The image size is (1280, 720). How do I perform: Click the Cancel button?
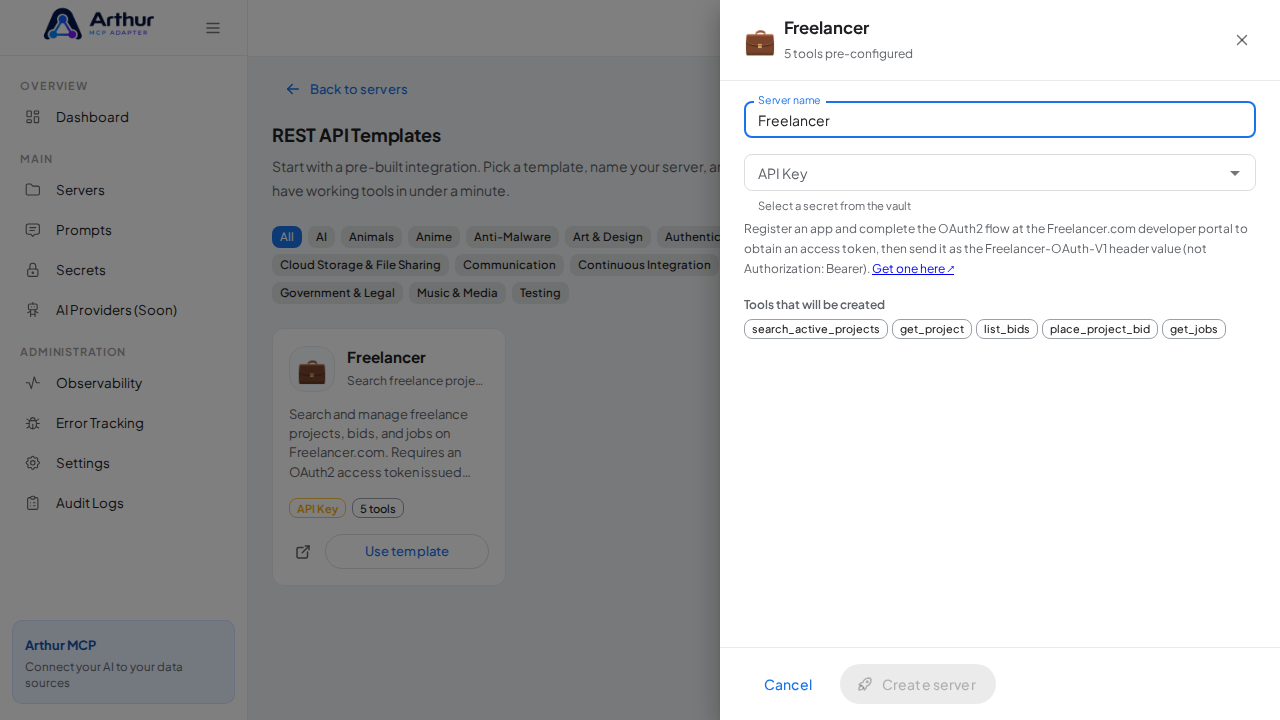788,684
